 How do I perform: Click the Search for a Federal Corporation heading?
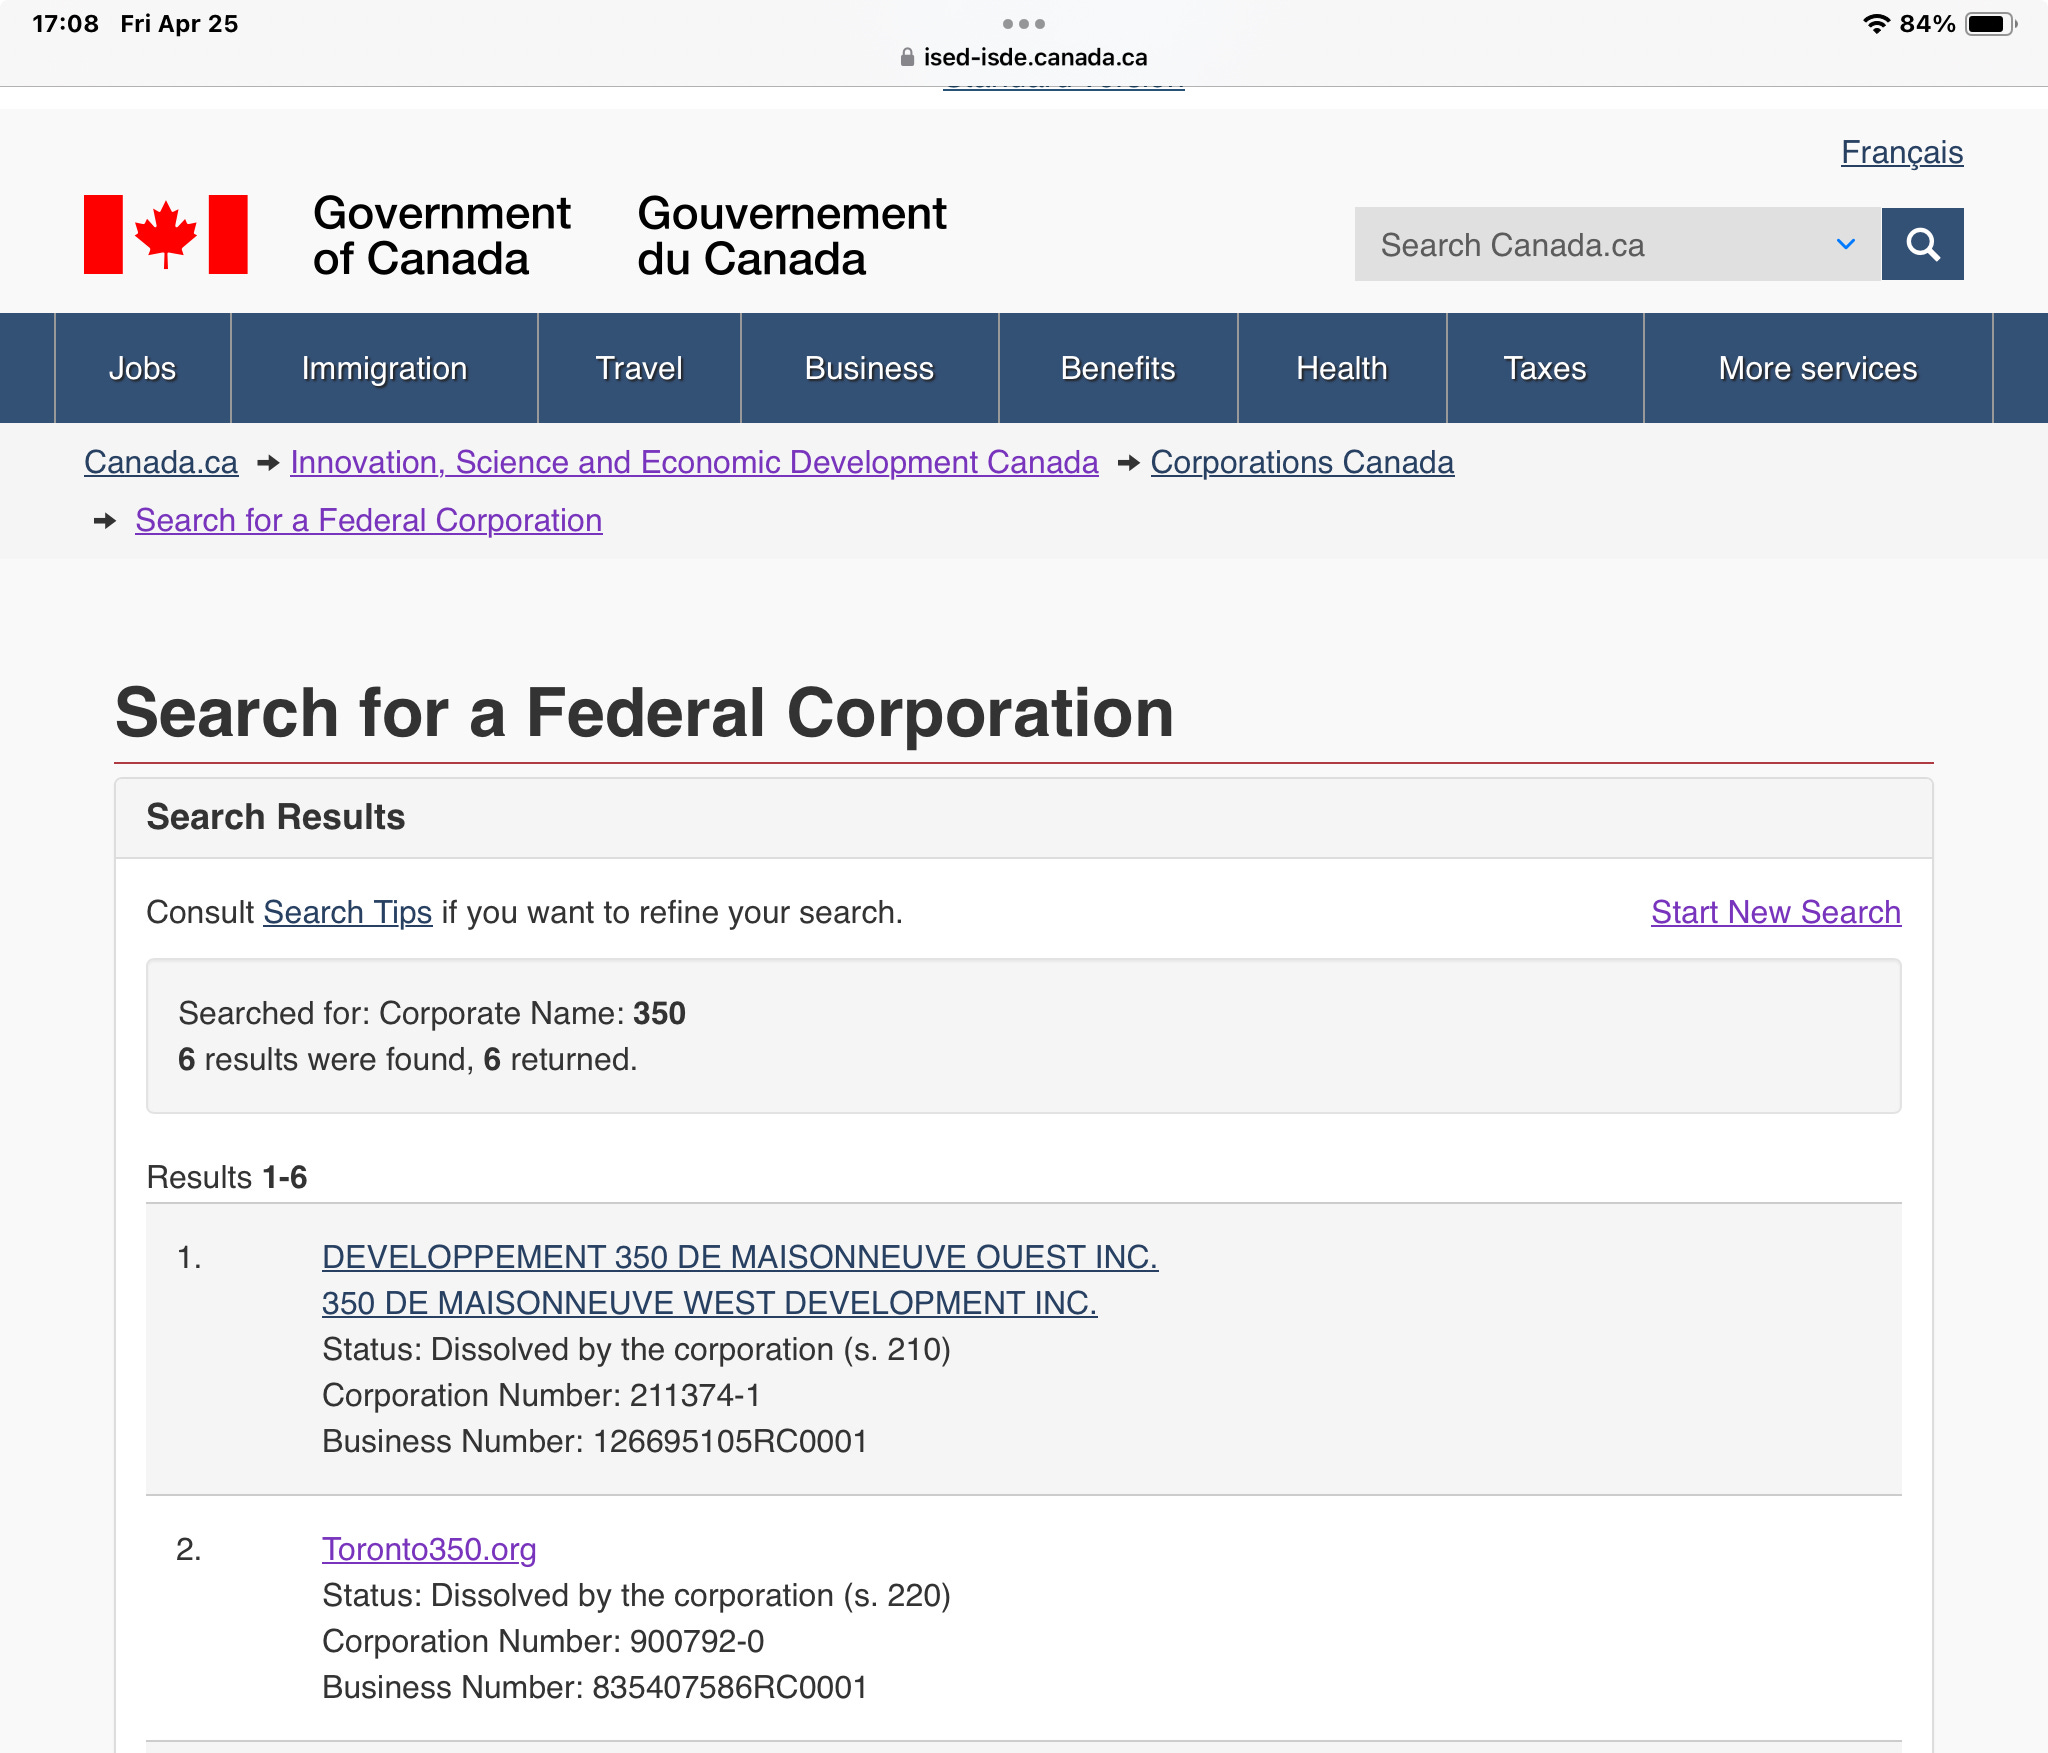point(644,713)
